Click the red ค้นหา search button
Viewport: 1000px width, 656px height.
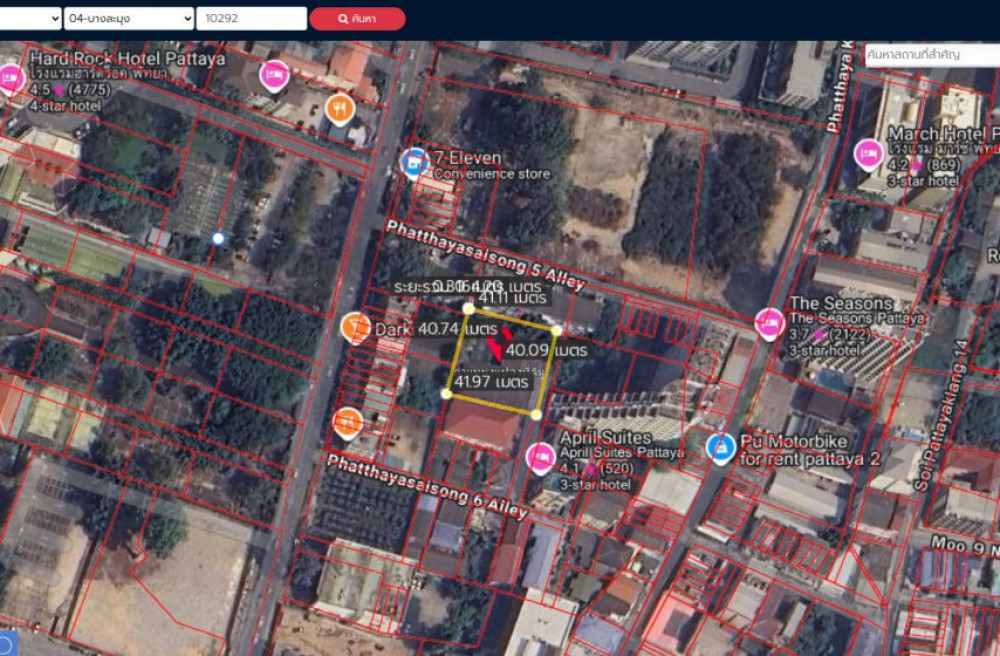tap(357, 18)
